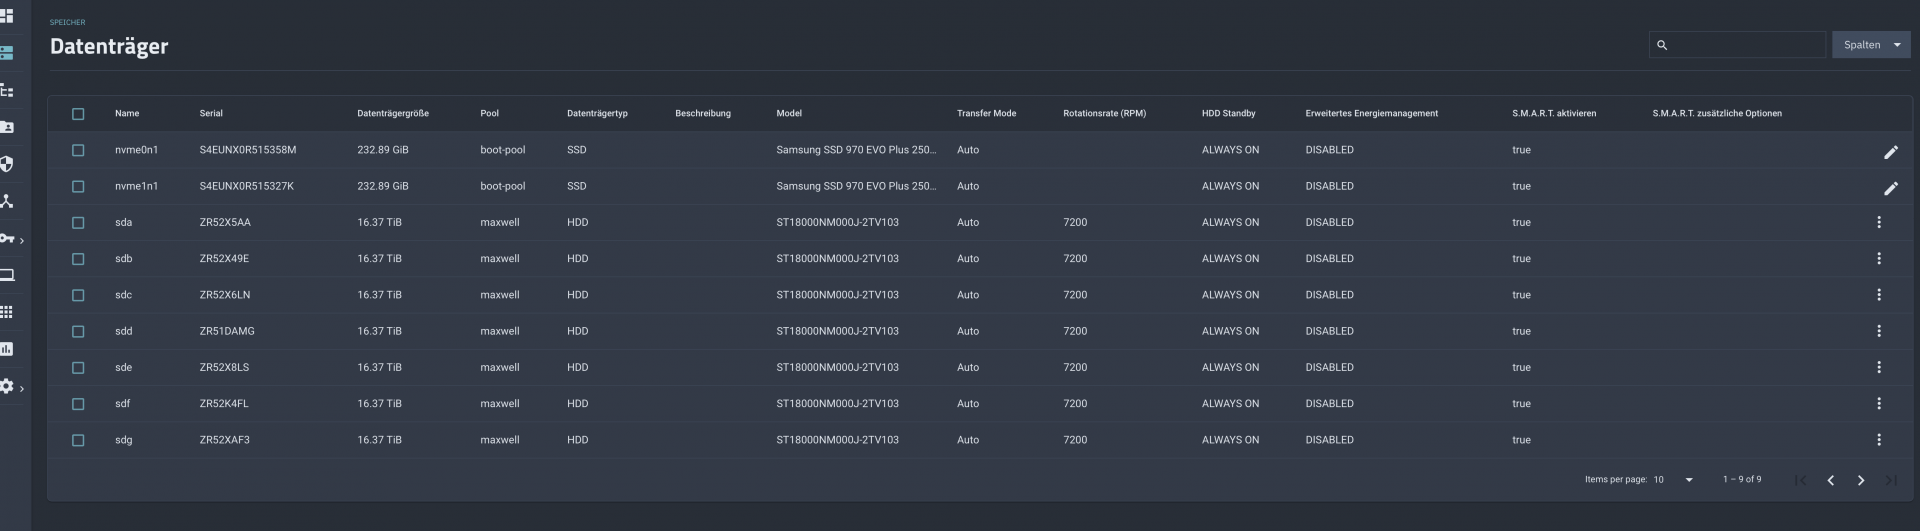Open the Data Protection shield icon
1920x531 pixels.
6,164
